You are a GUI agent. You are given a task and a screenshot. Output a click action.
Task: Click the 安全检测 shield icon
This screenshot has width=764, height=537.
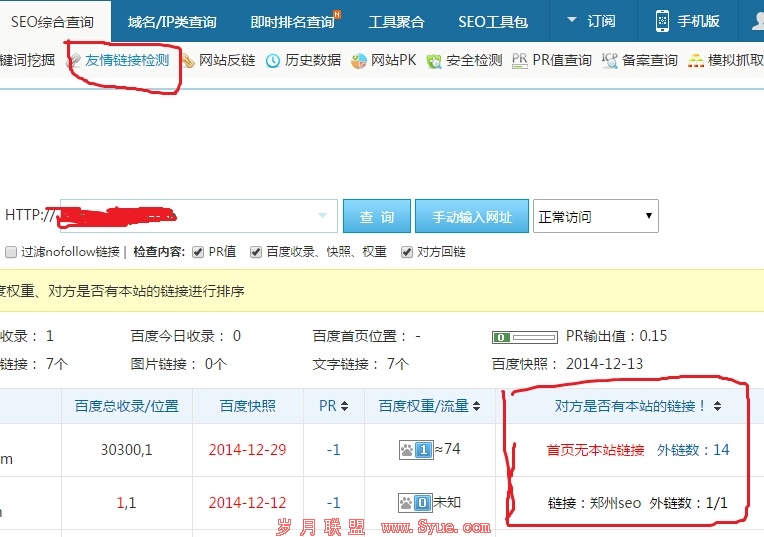pyautogui.click(x=434, y=61)
